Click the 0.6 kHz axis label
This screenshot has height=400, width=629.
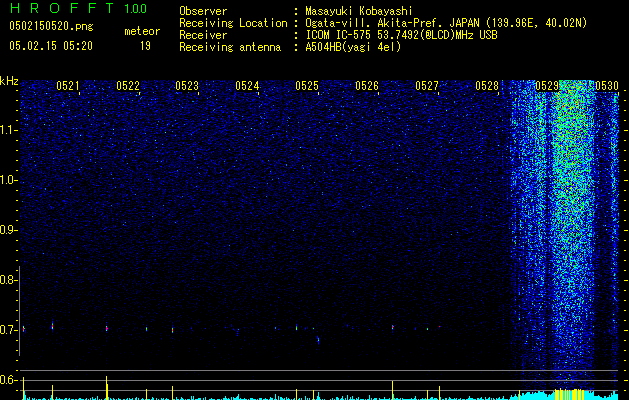8,380
